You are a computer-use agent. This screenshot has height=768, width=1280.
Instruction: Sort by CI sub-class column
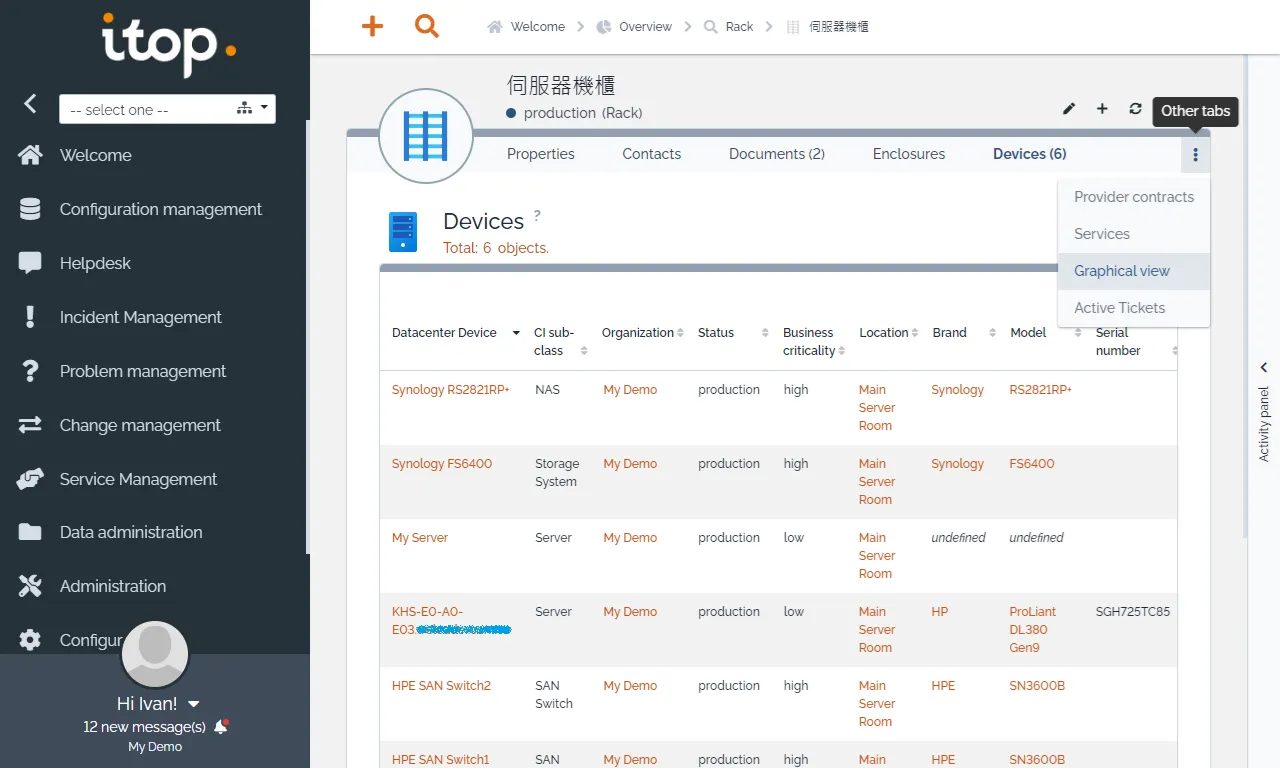pos(561,342)
